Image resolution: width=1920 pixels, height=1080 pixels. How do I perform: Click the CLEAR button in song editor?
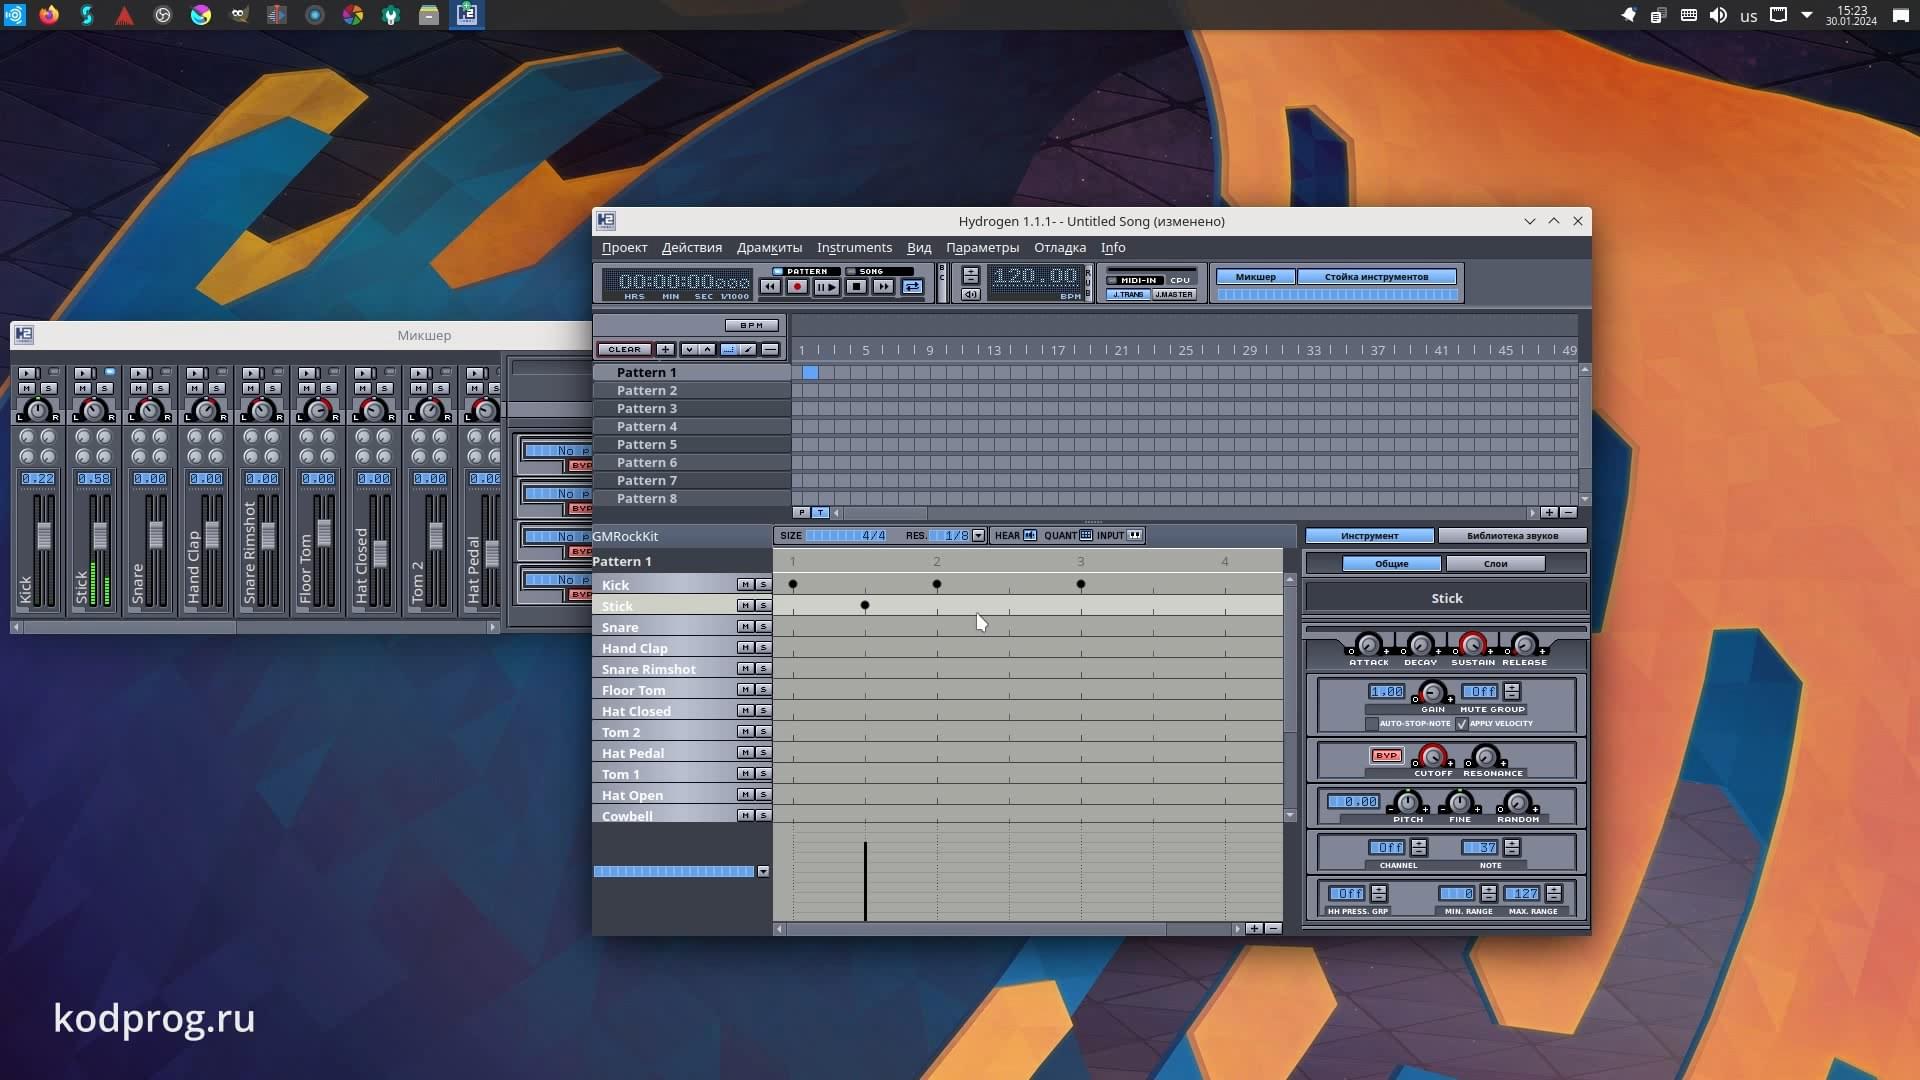click(624, 349)
